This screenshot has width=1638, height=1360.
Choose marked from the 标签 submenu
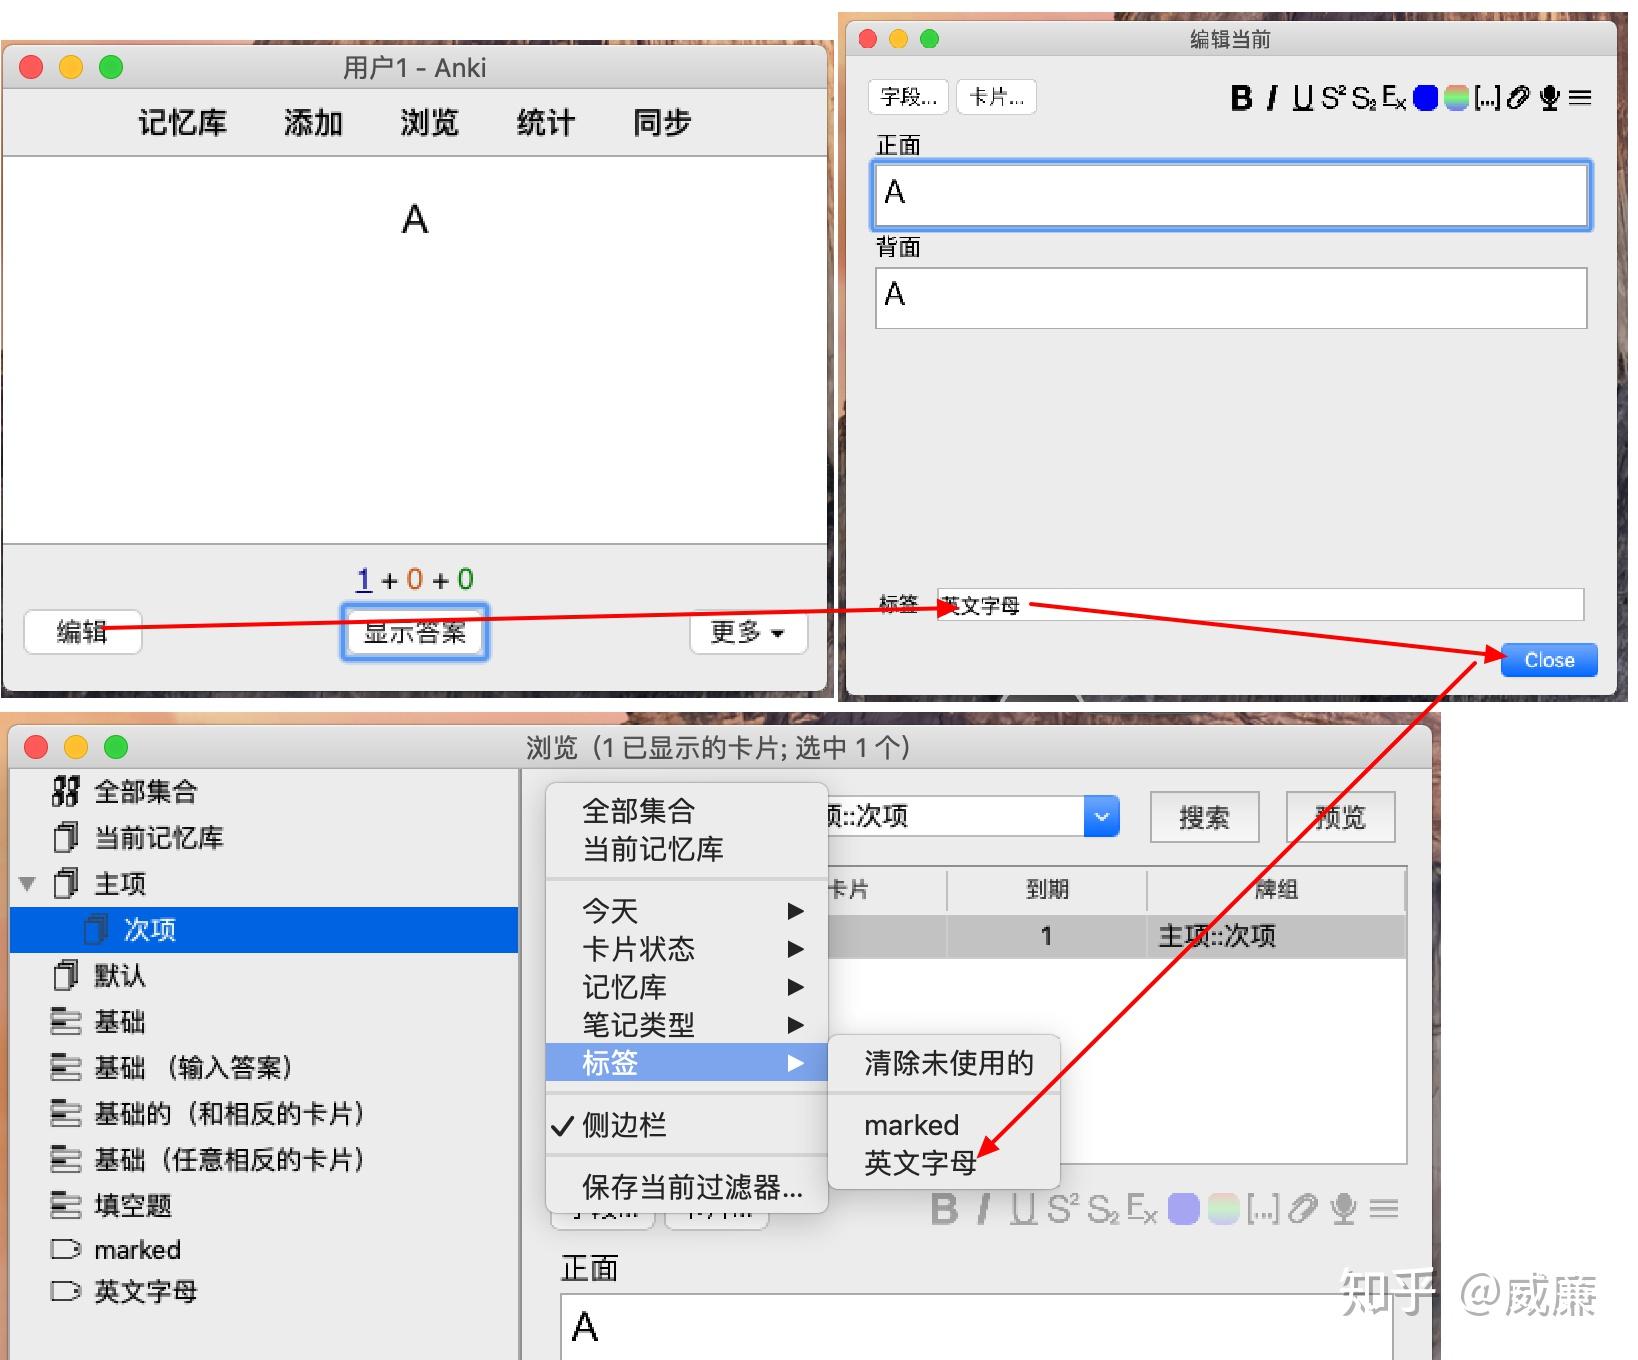click(910, 1124)
